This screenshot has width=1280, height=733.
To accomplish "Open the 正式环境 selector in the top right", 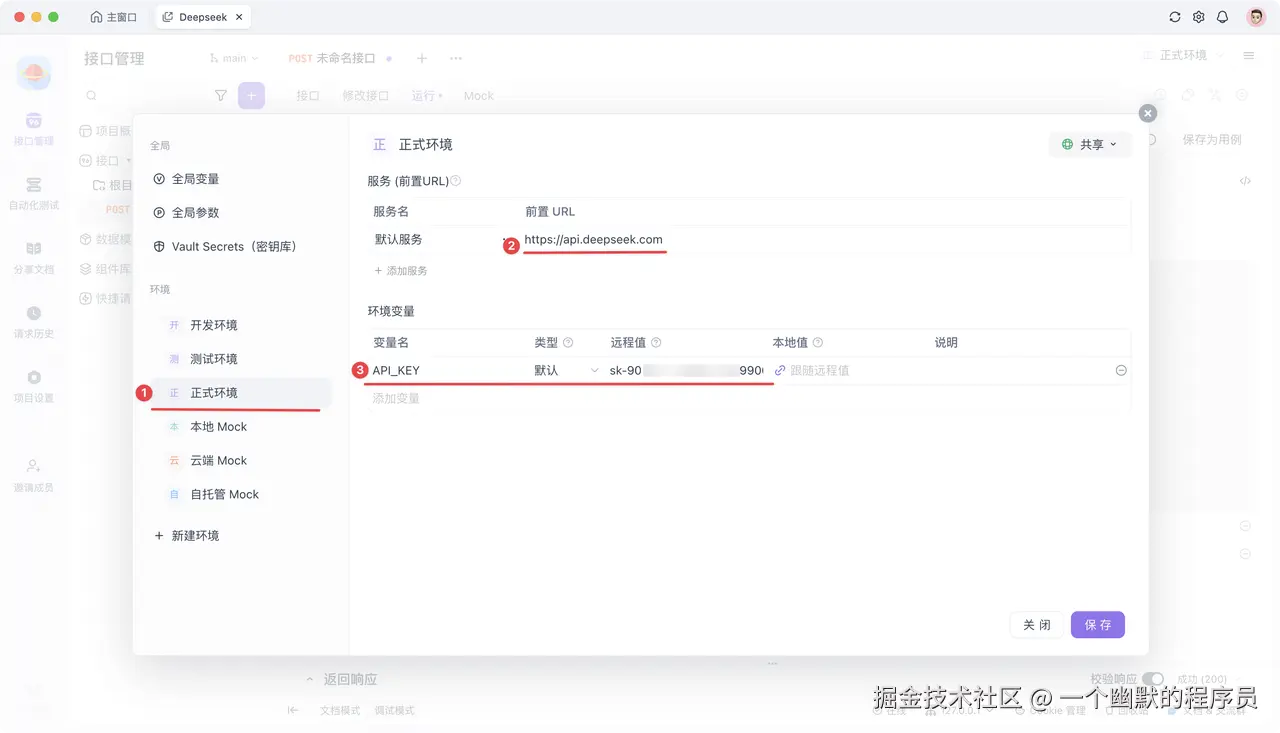I will (1182, 56).
